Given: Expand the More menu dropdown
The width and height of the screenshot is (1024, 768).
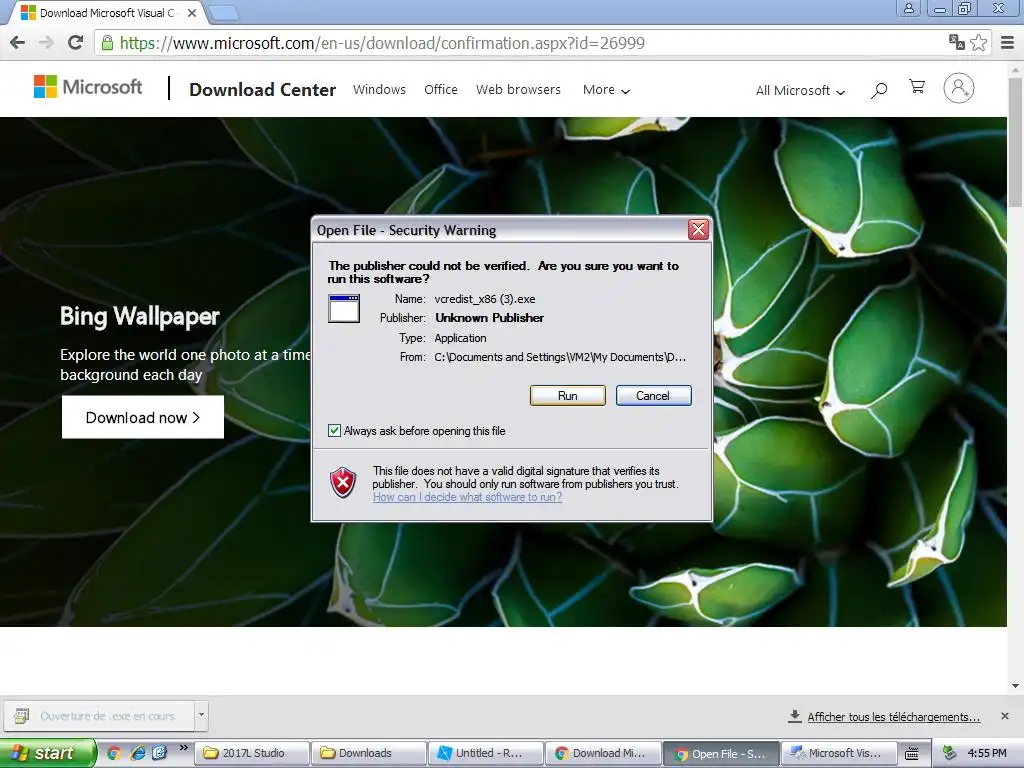Looking at the screenshot, I should click(606, 90).
